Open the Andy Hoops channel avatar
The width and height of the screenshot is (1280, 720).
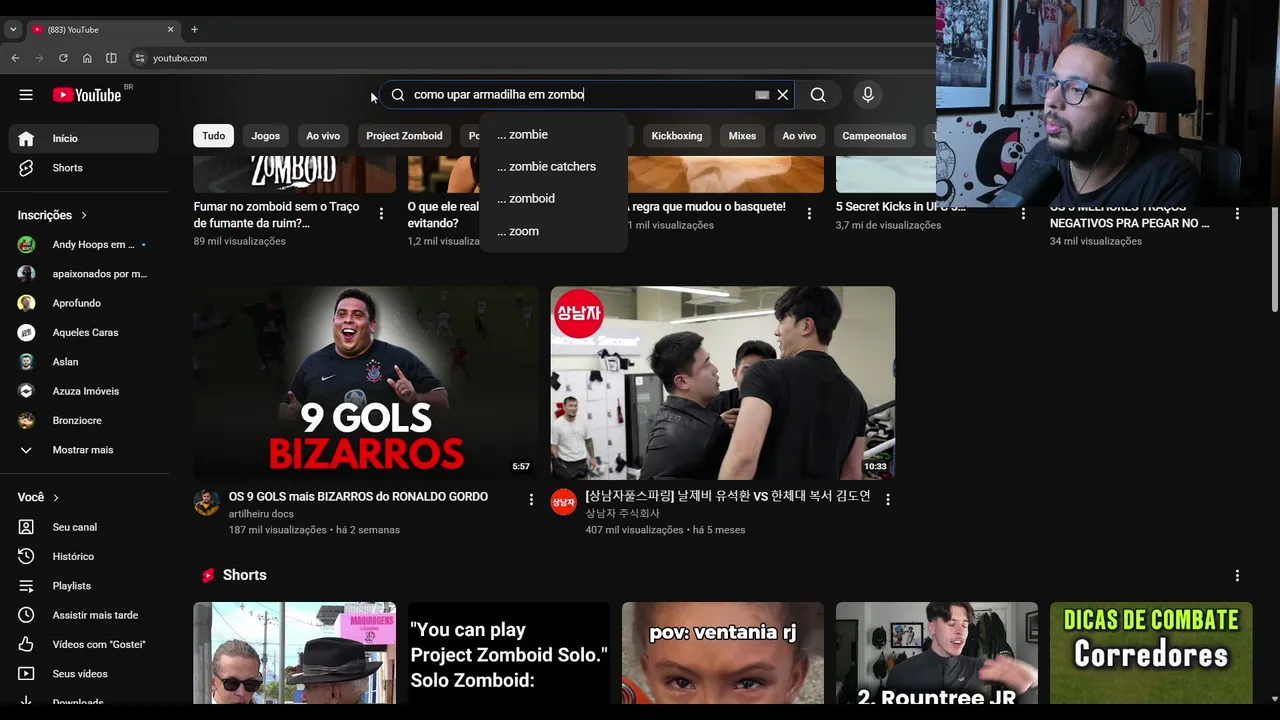coord(26,244)
